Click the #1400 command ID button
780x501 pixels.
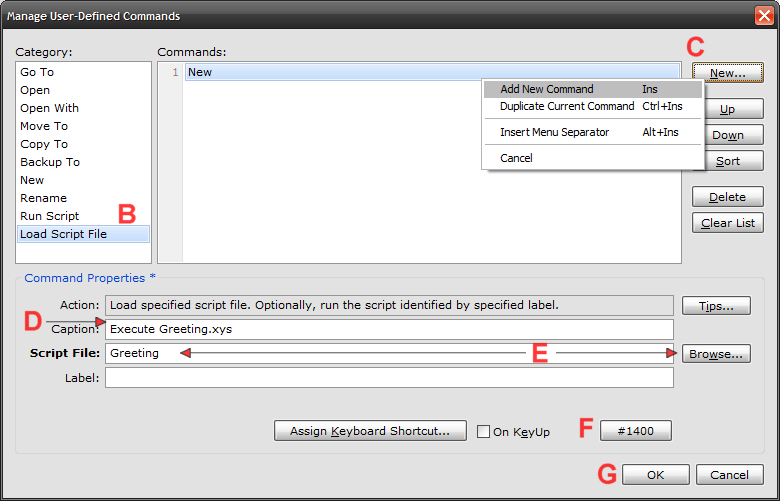[x=636, y=431]
